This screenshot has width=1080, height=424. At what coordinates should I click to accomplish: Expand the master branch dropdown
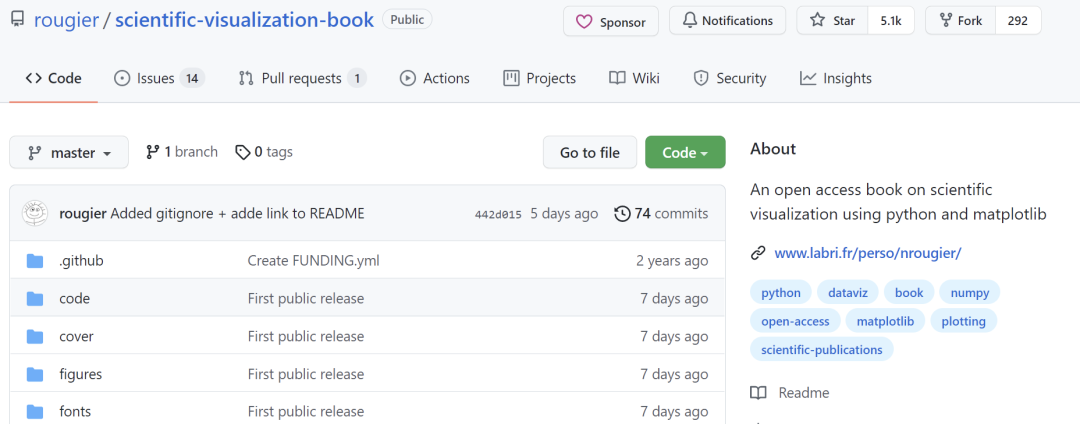click(69, 153)
